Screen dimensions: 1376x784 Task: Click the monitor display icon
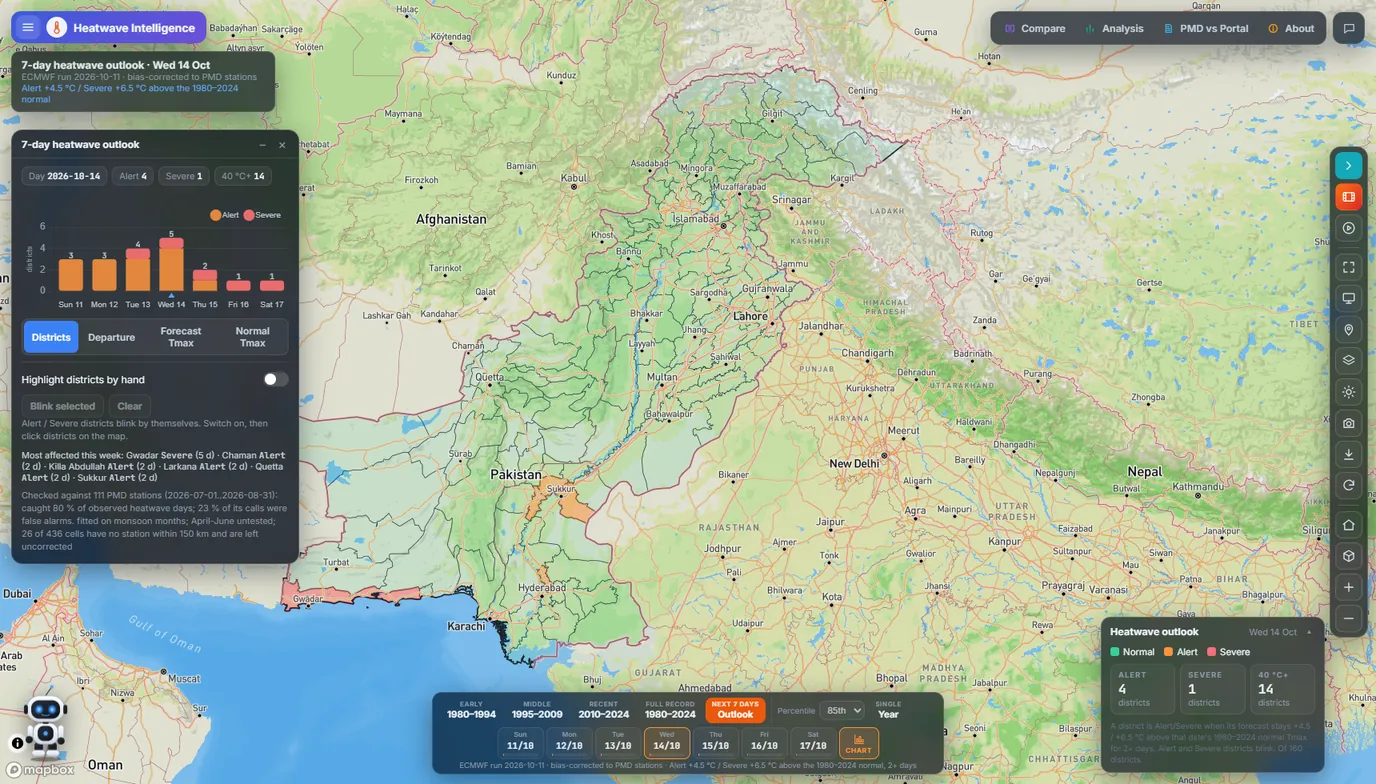[1348, 298]
